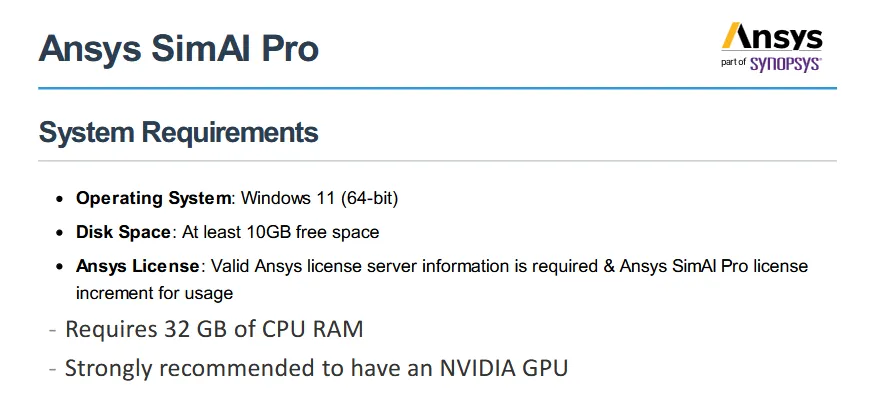884x401 pixels.
Task: Click the At least 10GB free space text
Action: tap(280, 232)
